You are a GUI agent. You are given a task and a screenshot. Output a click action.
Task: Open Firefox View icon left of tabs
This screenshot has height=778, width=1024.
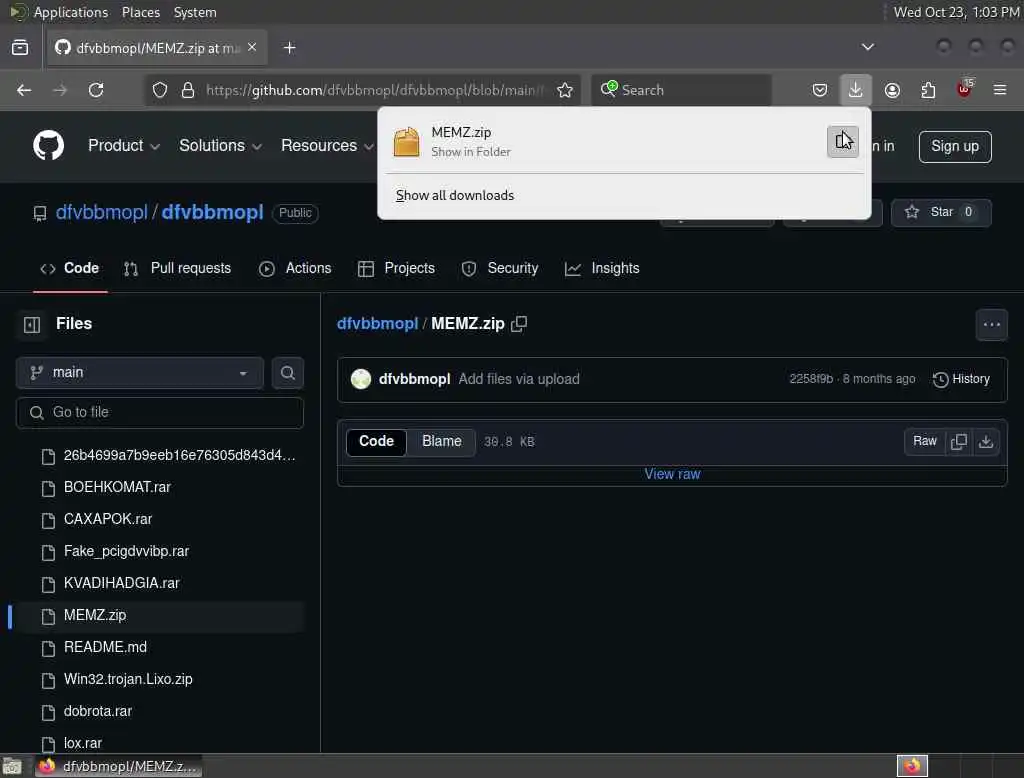coord(20,48)
